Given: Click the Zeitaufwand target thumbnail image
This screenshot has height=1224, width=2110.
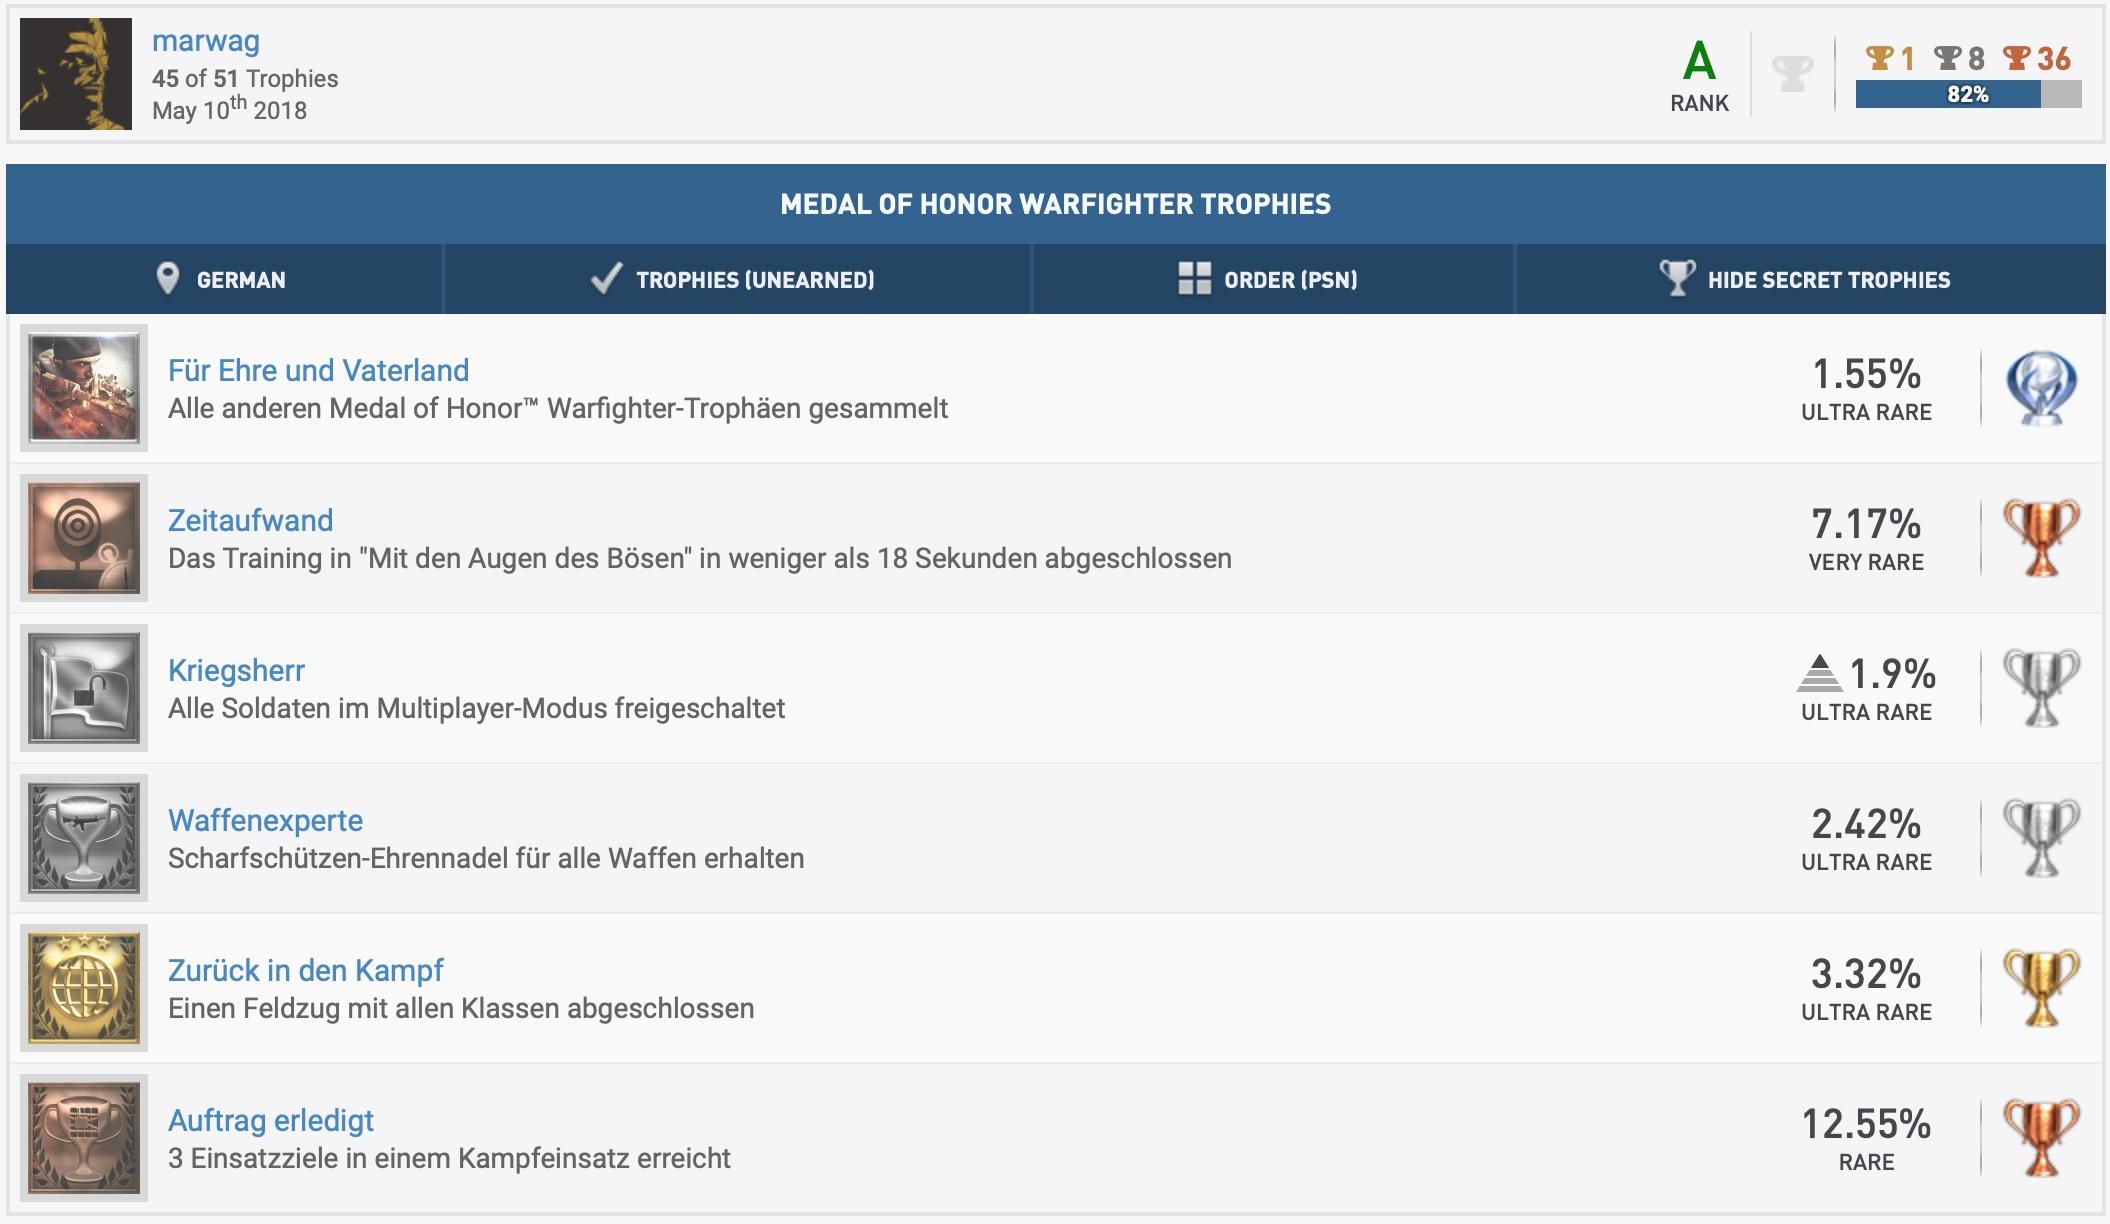Looking at the screenshot, I should pyautogui.click(x=84, y=538).
